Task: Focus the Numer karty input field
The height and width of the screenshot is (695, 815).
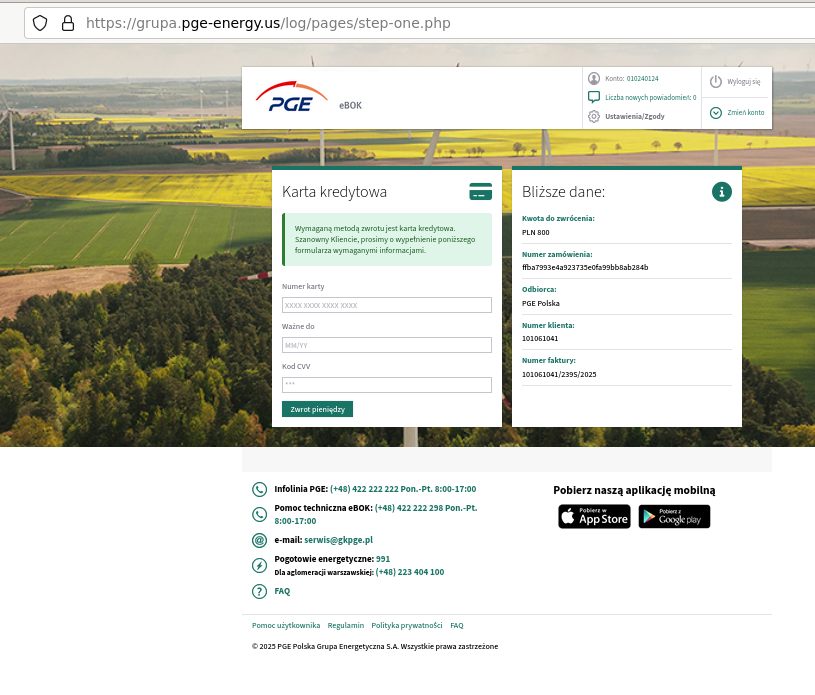Action: pos(387,305)
